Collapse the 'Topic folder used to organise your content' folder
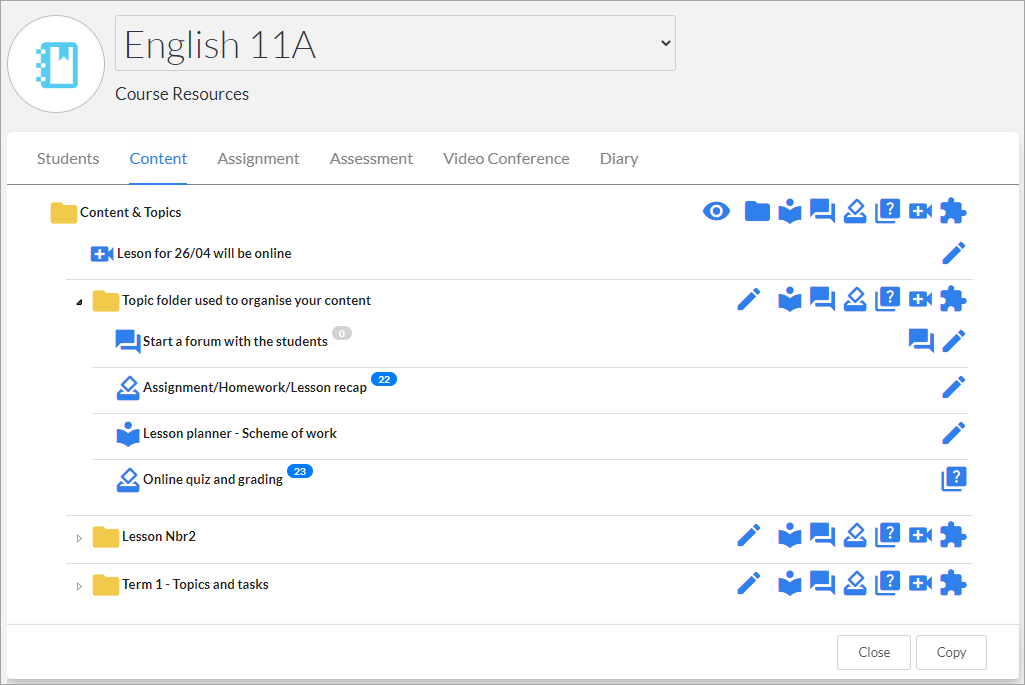Image resolution: width=1025 pixels, height=685 pixels. [x=79, y=302]
